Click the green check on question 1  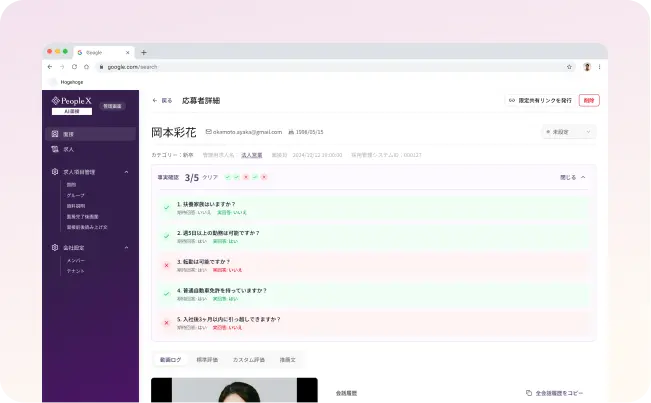tap(166, 207)
